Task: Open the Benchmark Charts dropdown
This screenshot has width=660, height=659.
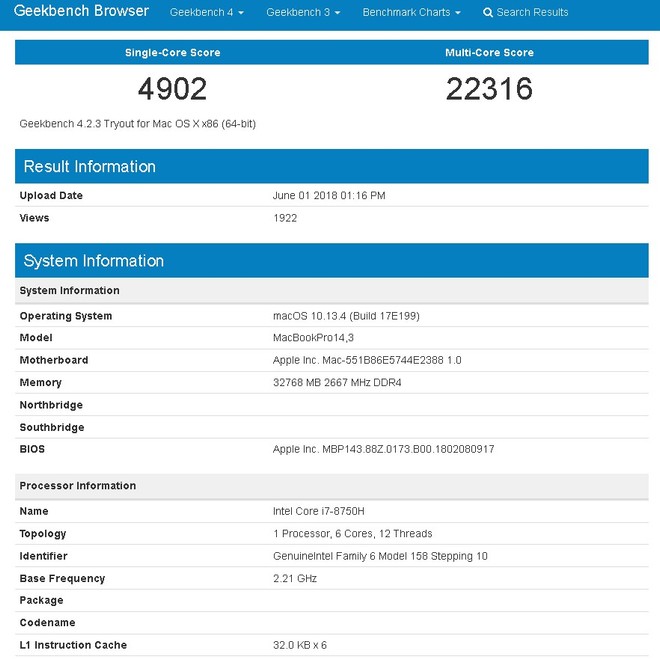Action: pos(411,13)
